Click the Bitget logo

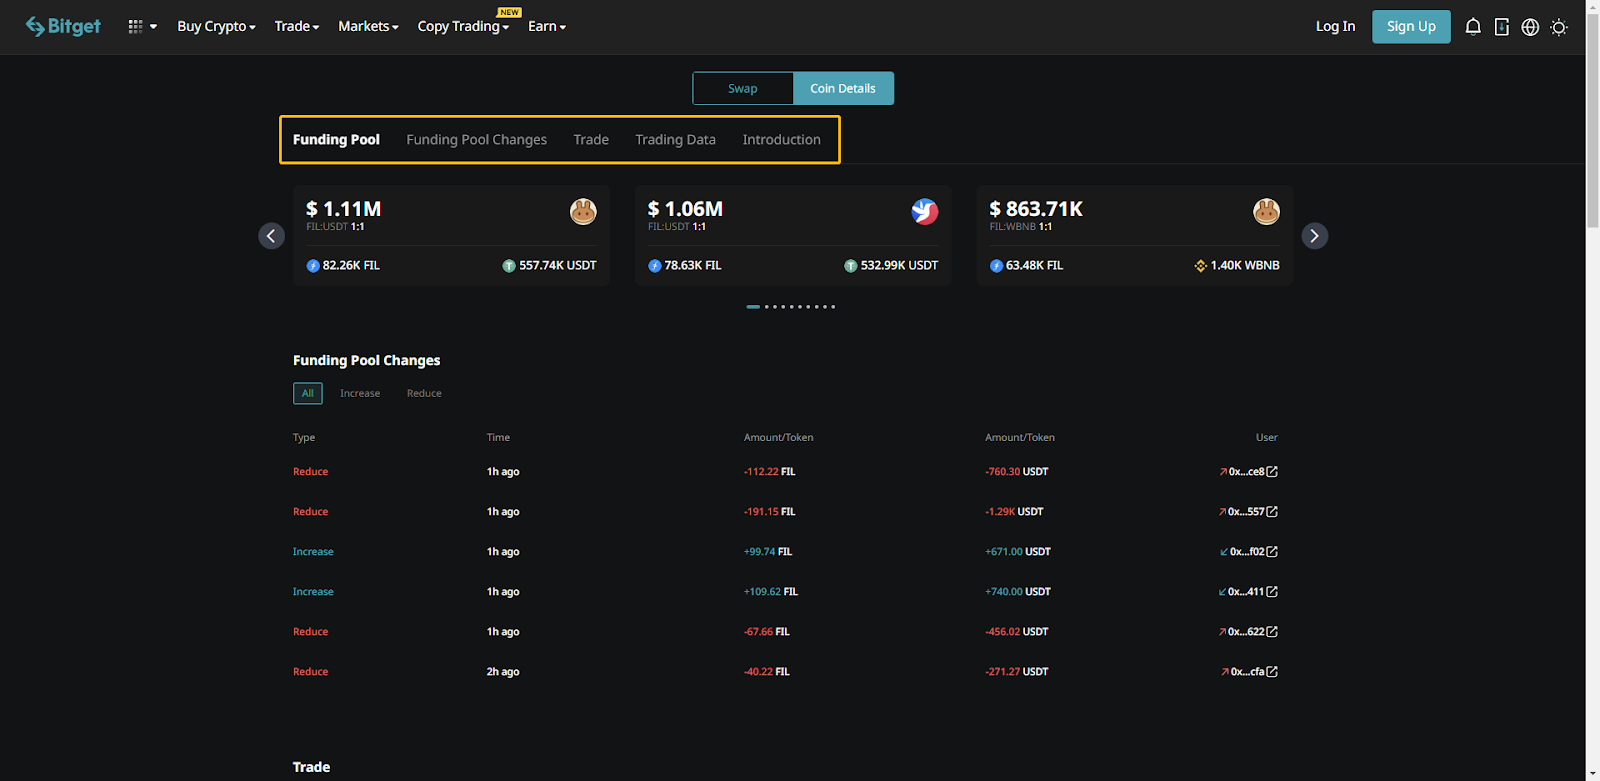tap(63, 27)
